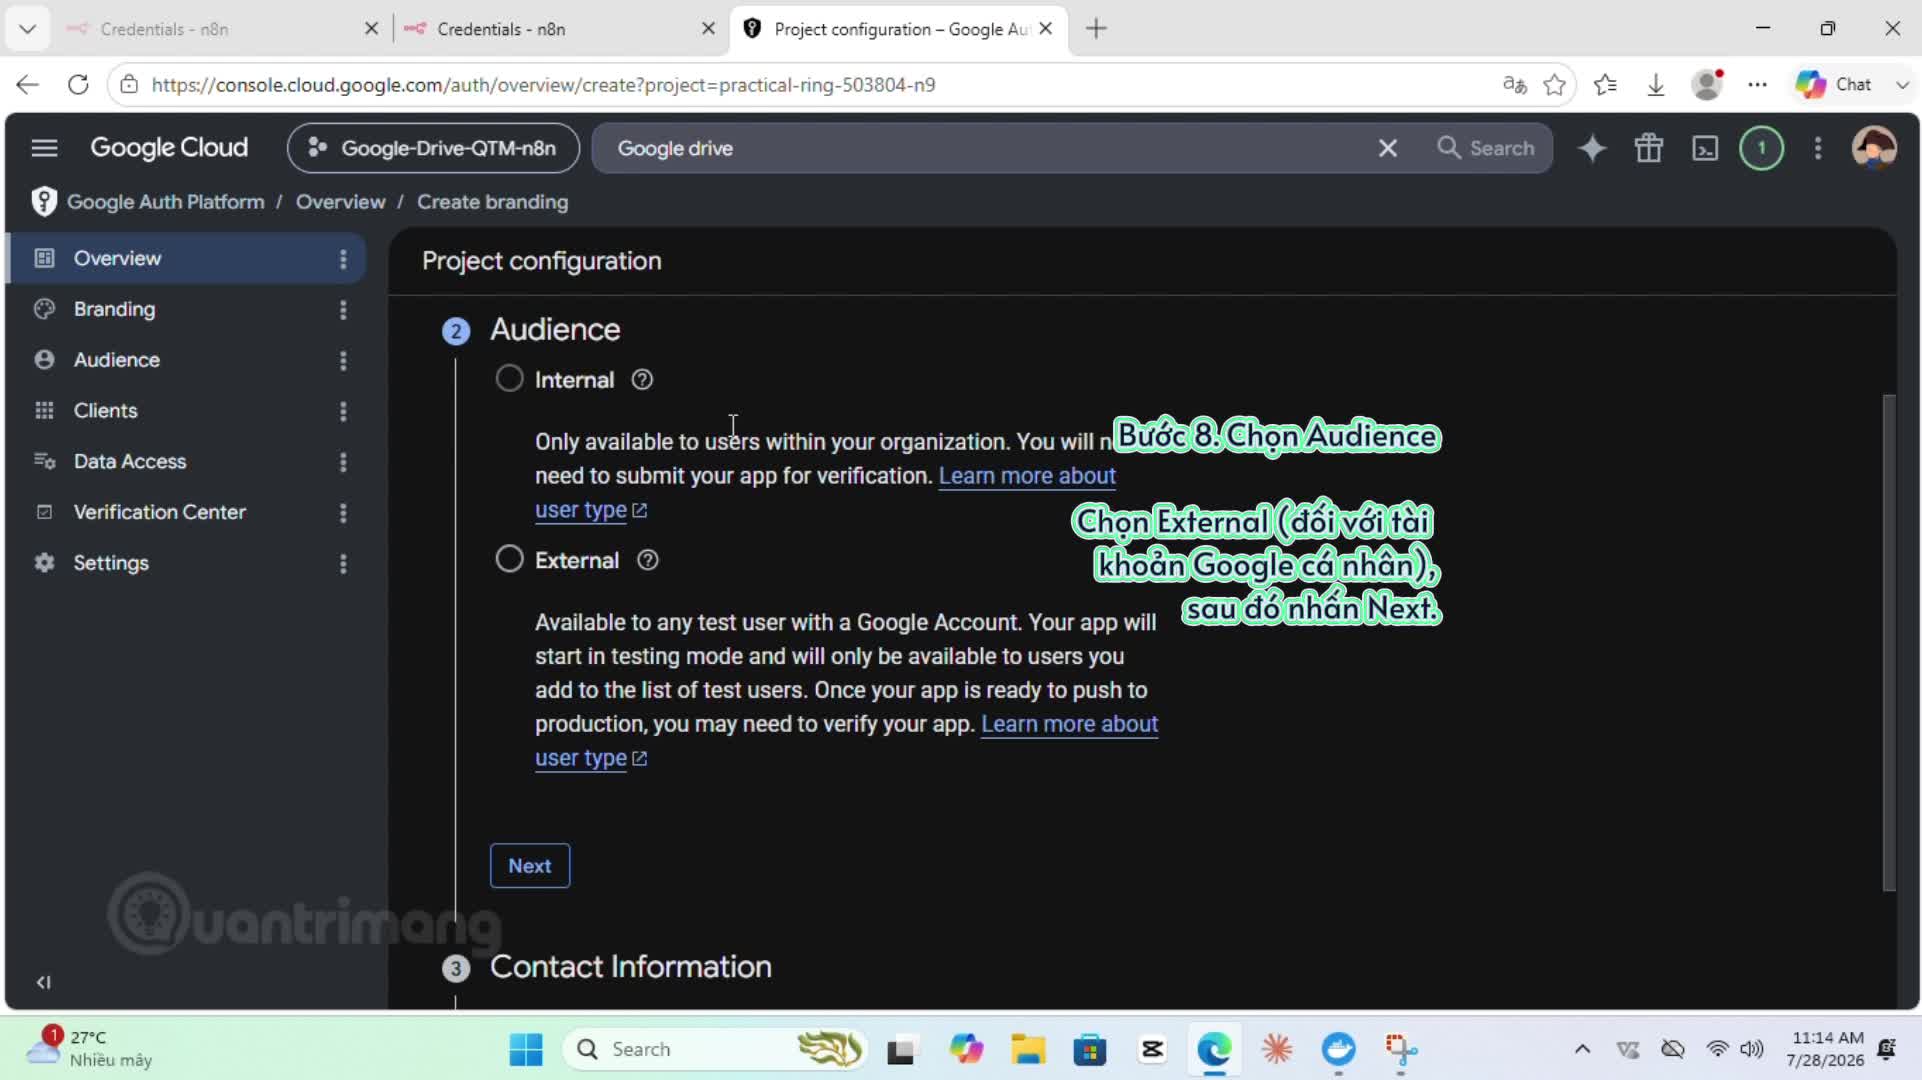Open External Learn more about user type link

[x=1069, y=725]
